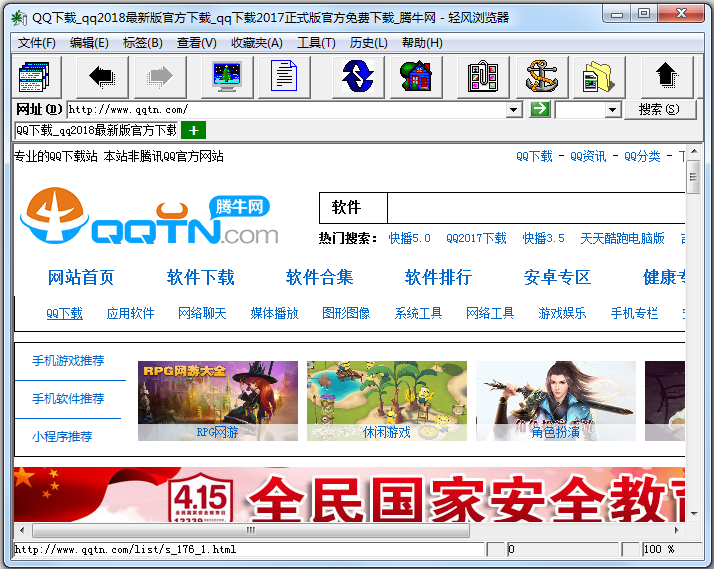Click the browser title bar app icon

(19, 18)
